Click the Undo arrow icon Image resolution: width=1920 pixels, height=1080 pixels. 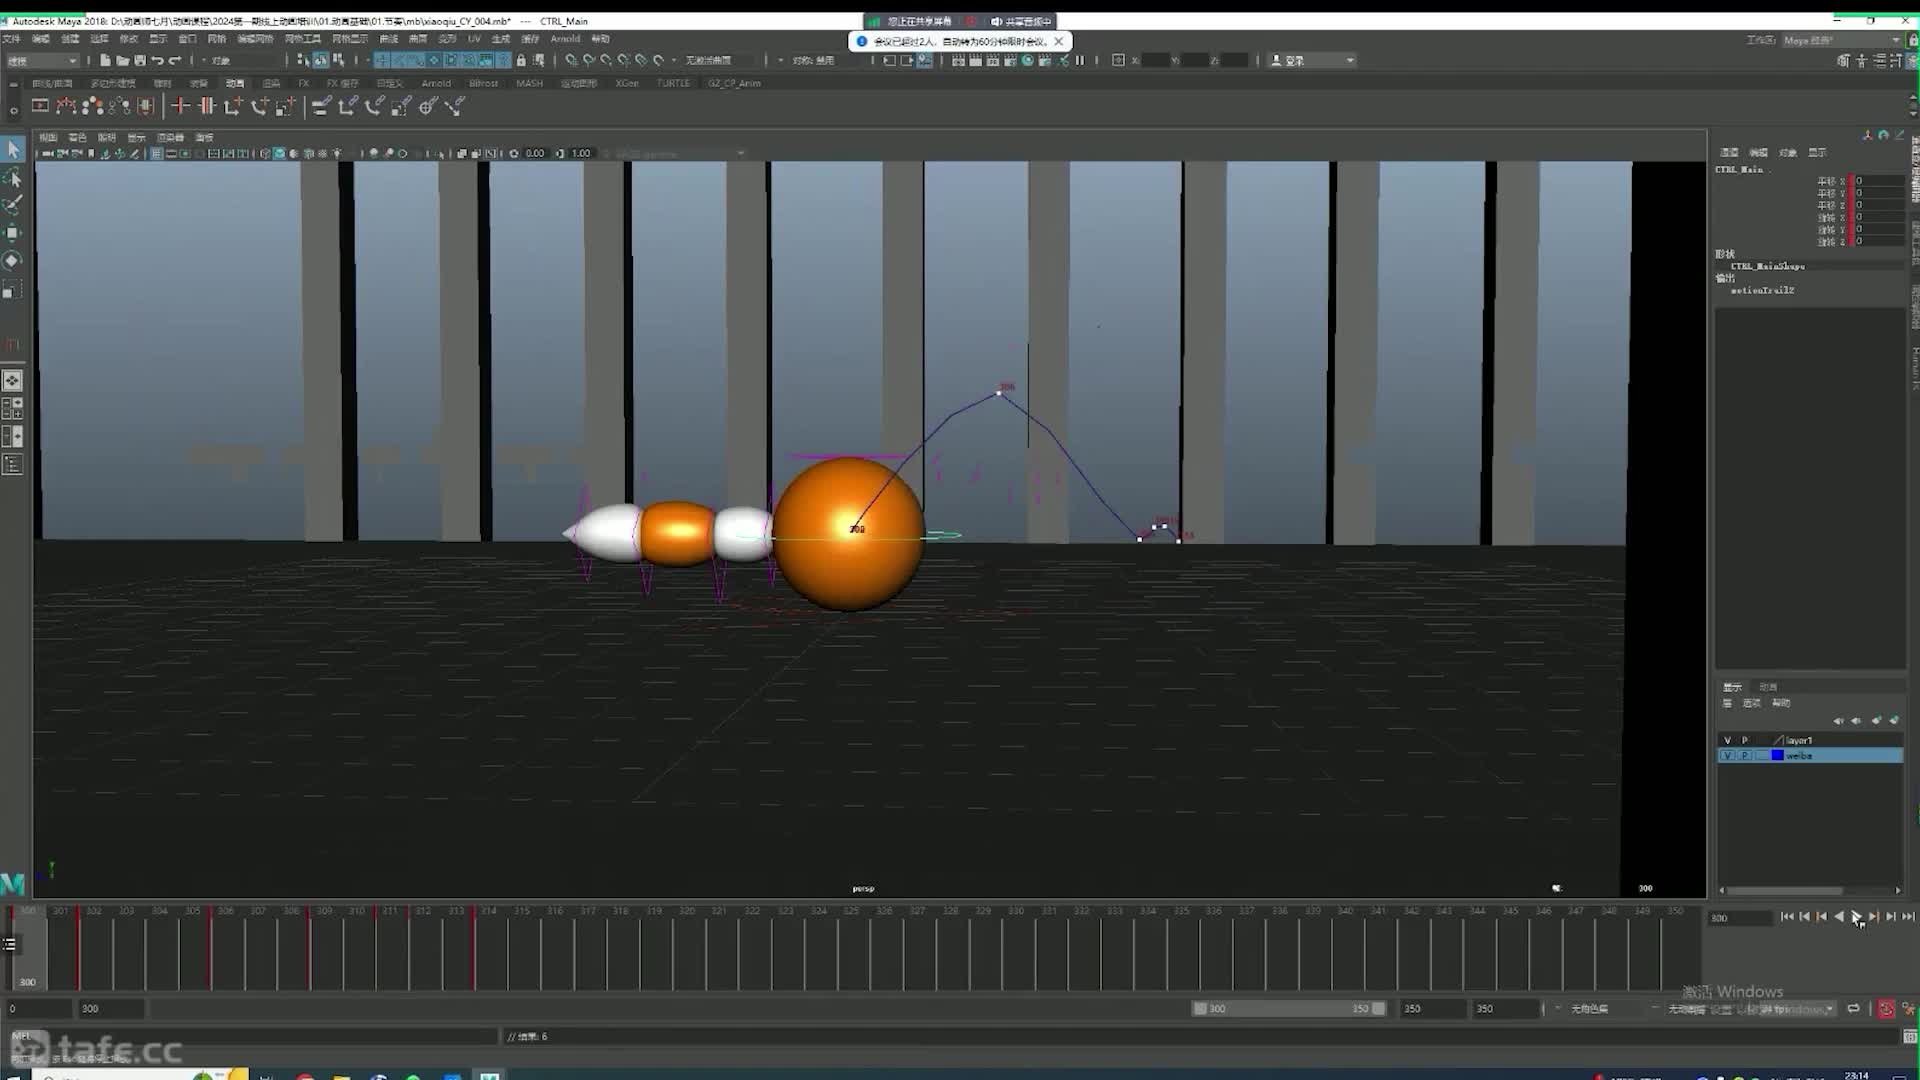(157, 60)
